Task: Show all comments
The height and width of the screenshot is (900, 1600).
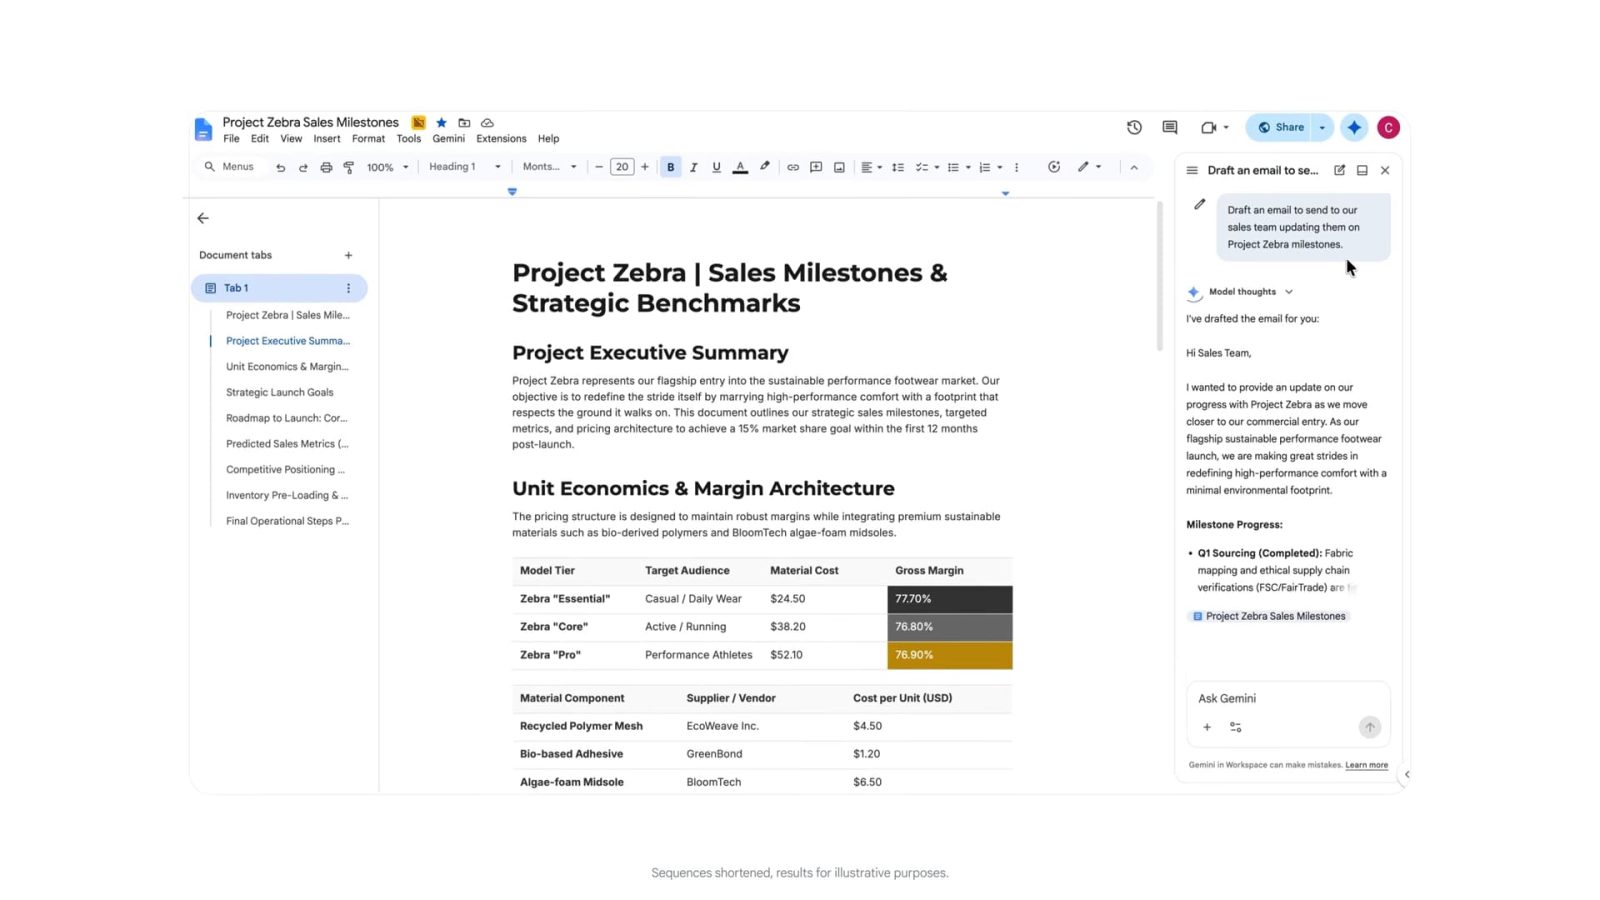Action: point(1170,127)
